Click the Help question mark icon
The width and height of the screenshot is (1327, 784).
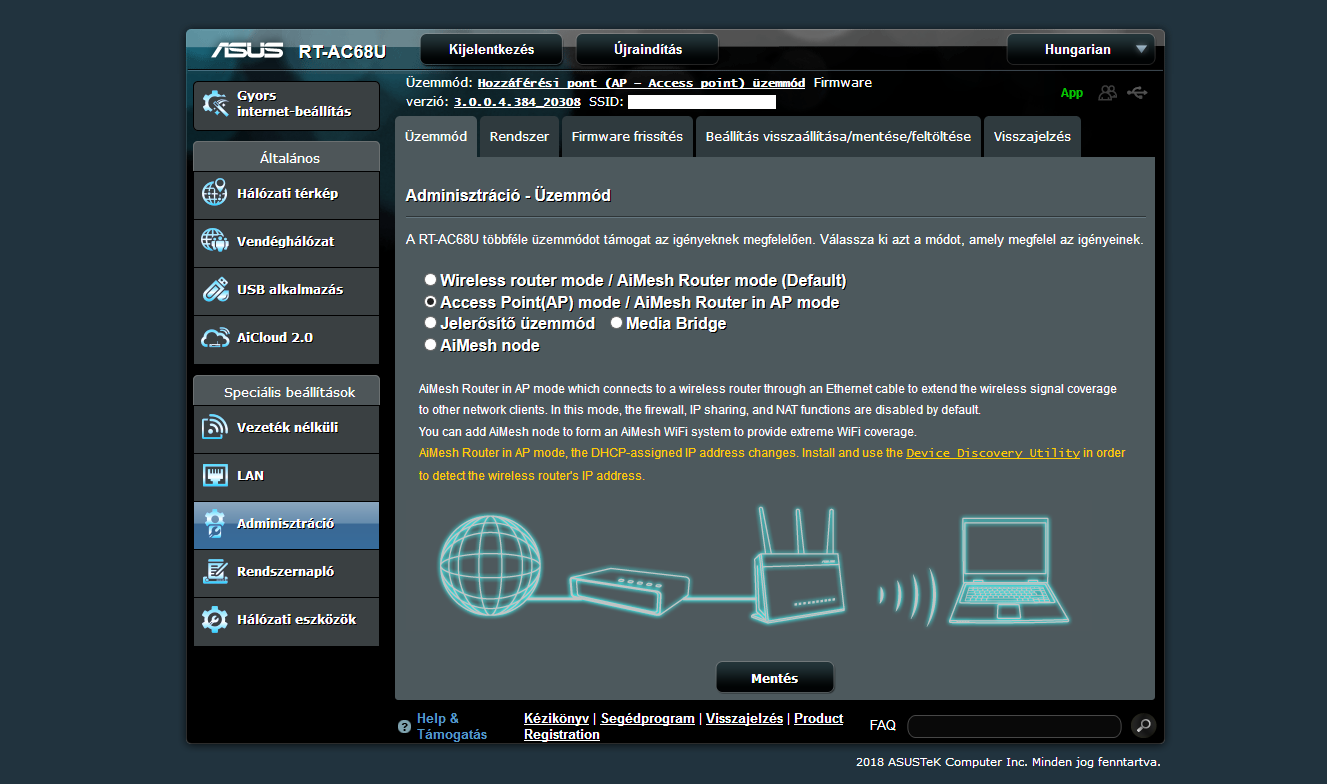[404, 727]
